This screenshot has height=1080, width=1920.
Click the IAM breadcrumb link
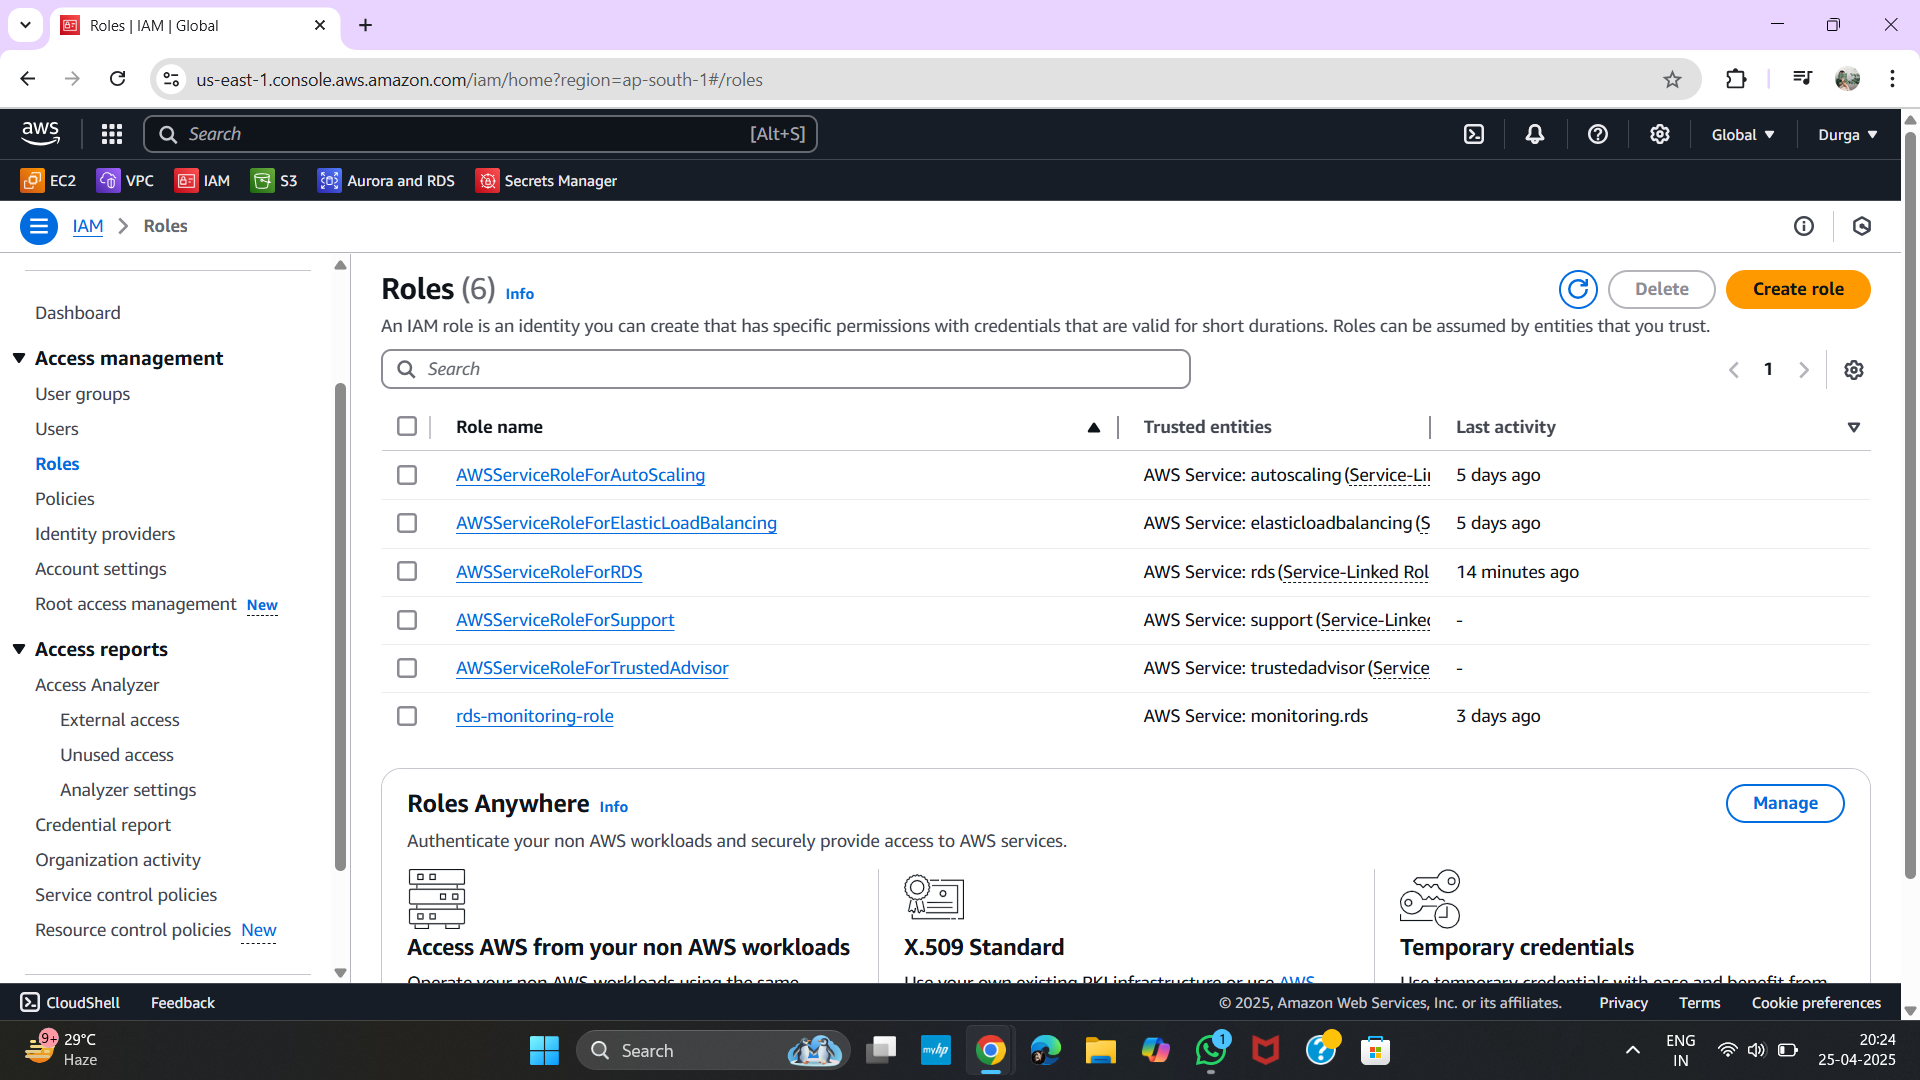tap(88, 226)
